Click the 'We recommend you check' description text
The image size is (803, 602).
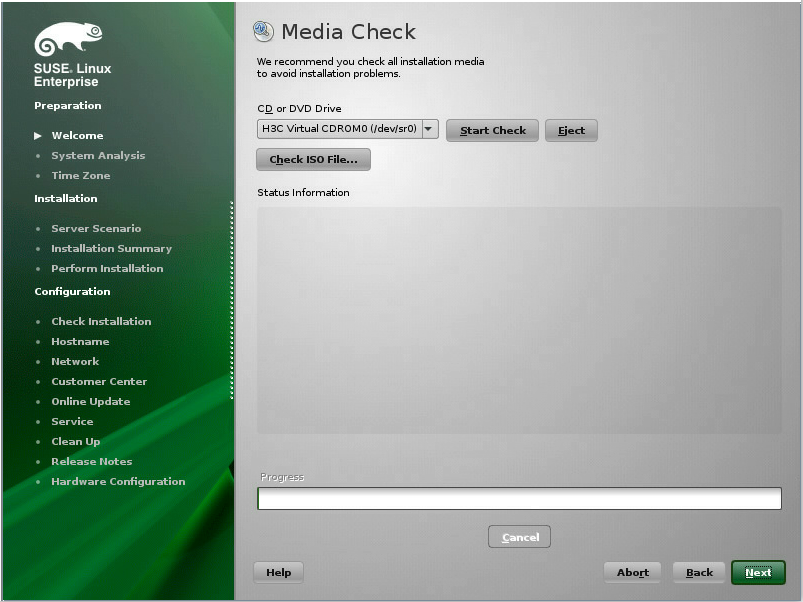tap(370, 68)
